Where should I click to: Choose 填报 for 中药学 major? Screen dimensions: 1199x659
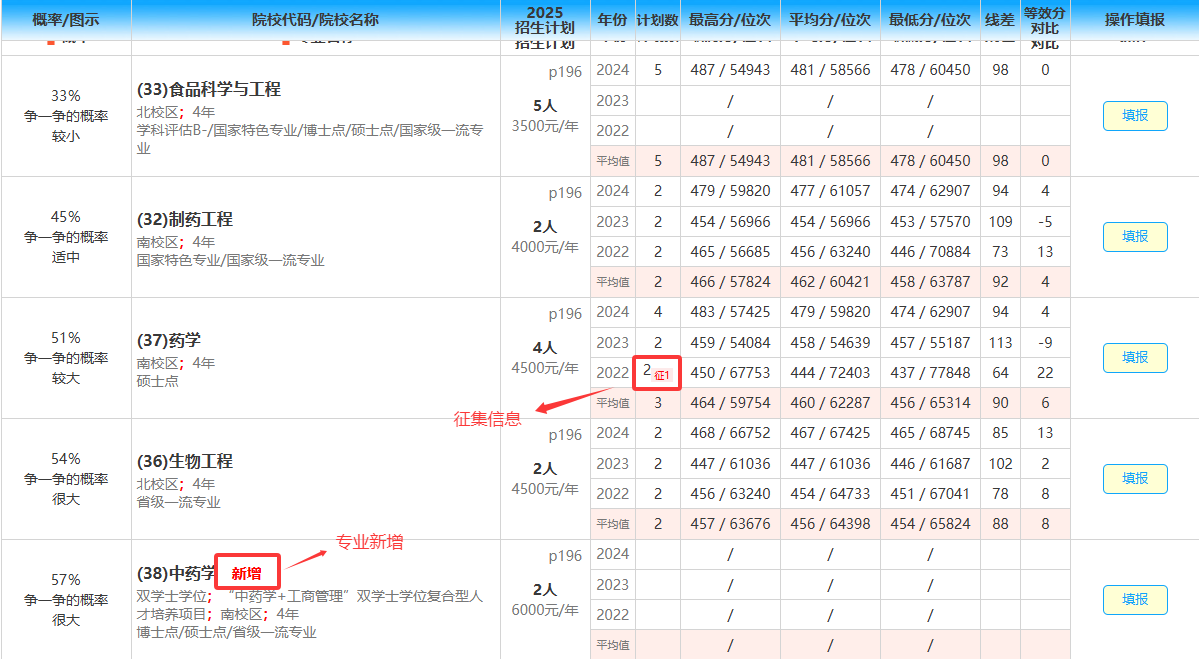point(1135,600)
